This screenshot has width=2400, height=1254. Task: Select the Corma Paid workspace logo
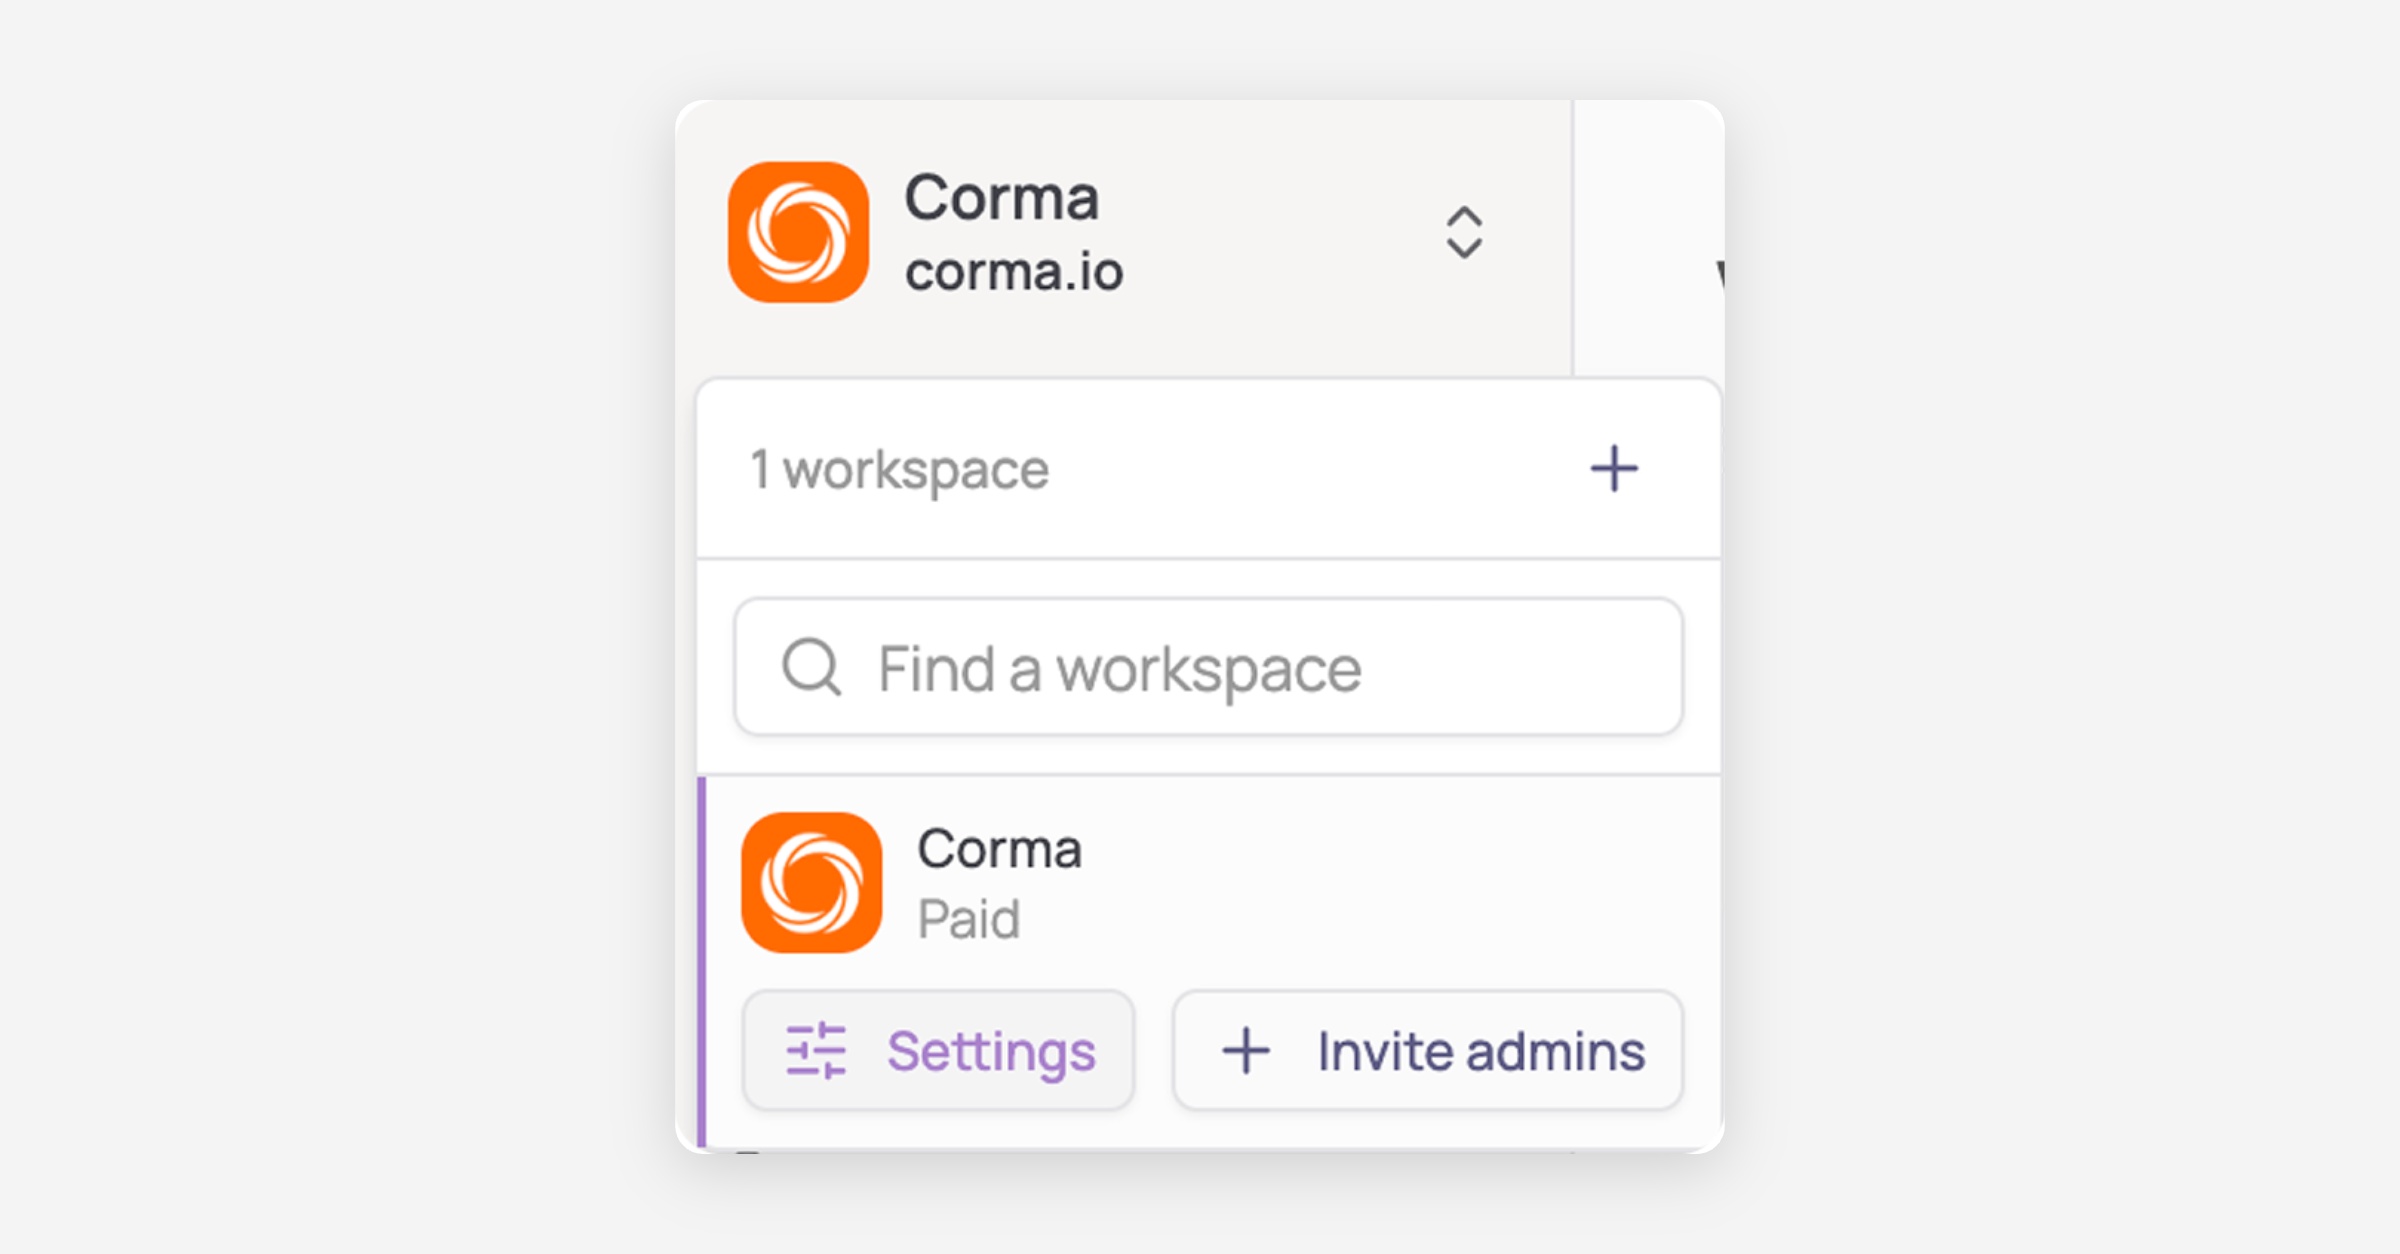pyautogui.click(x=811, y=882)
